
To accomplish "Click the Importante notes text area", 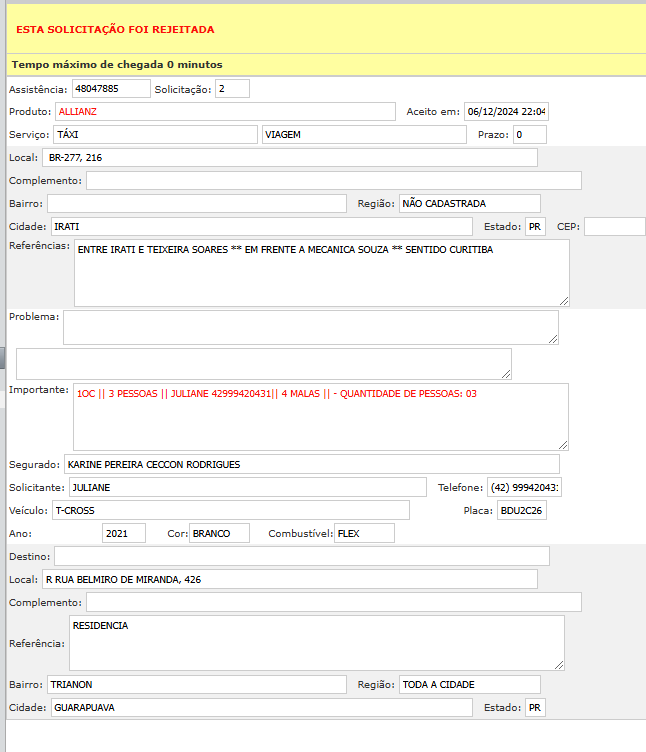I will pos(320,416).
